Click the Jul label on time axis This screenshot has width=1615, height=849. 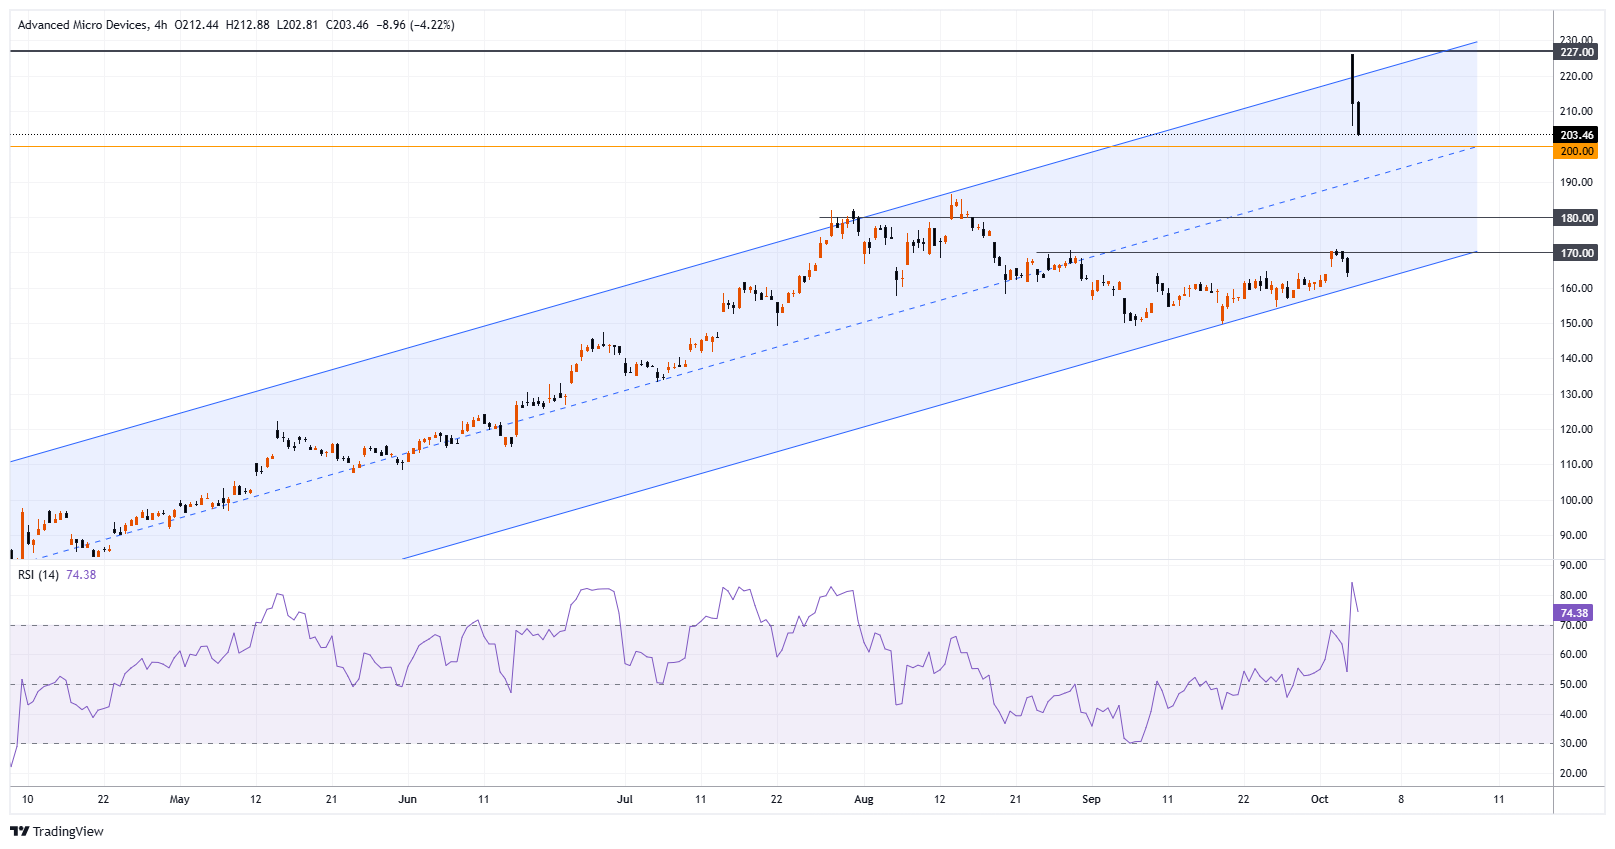tap(625, 799)
